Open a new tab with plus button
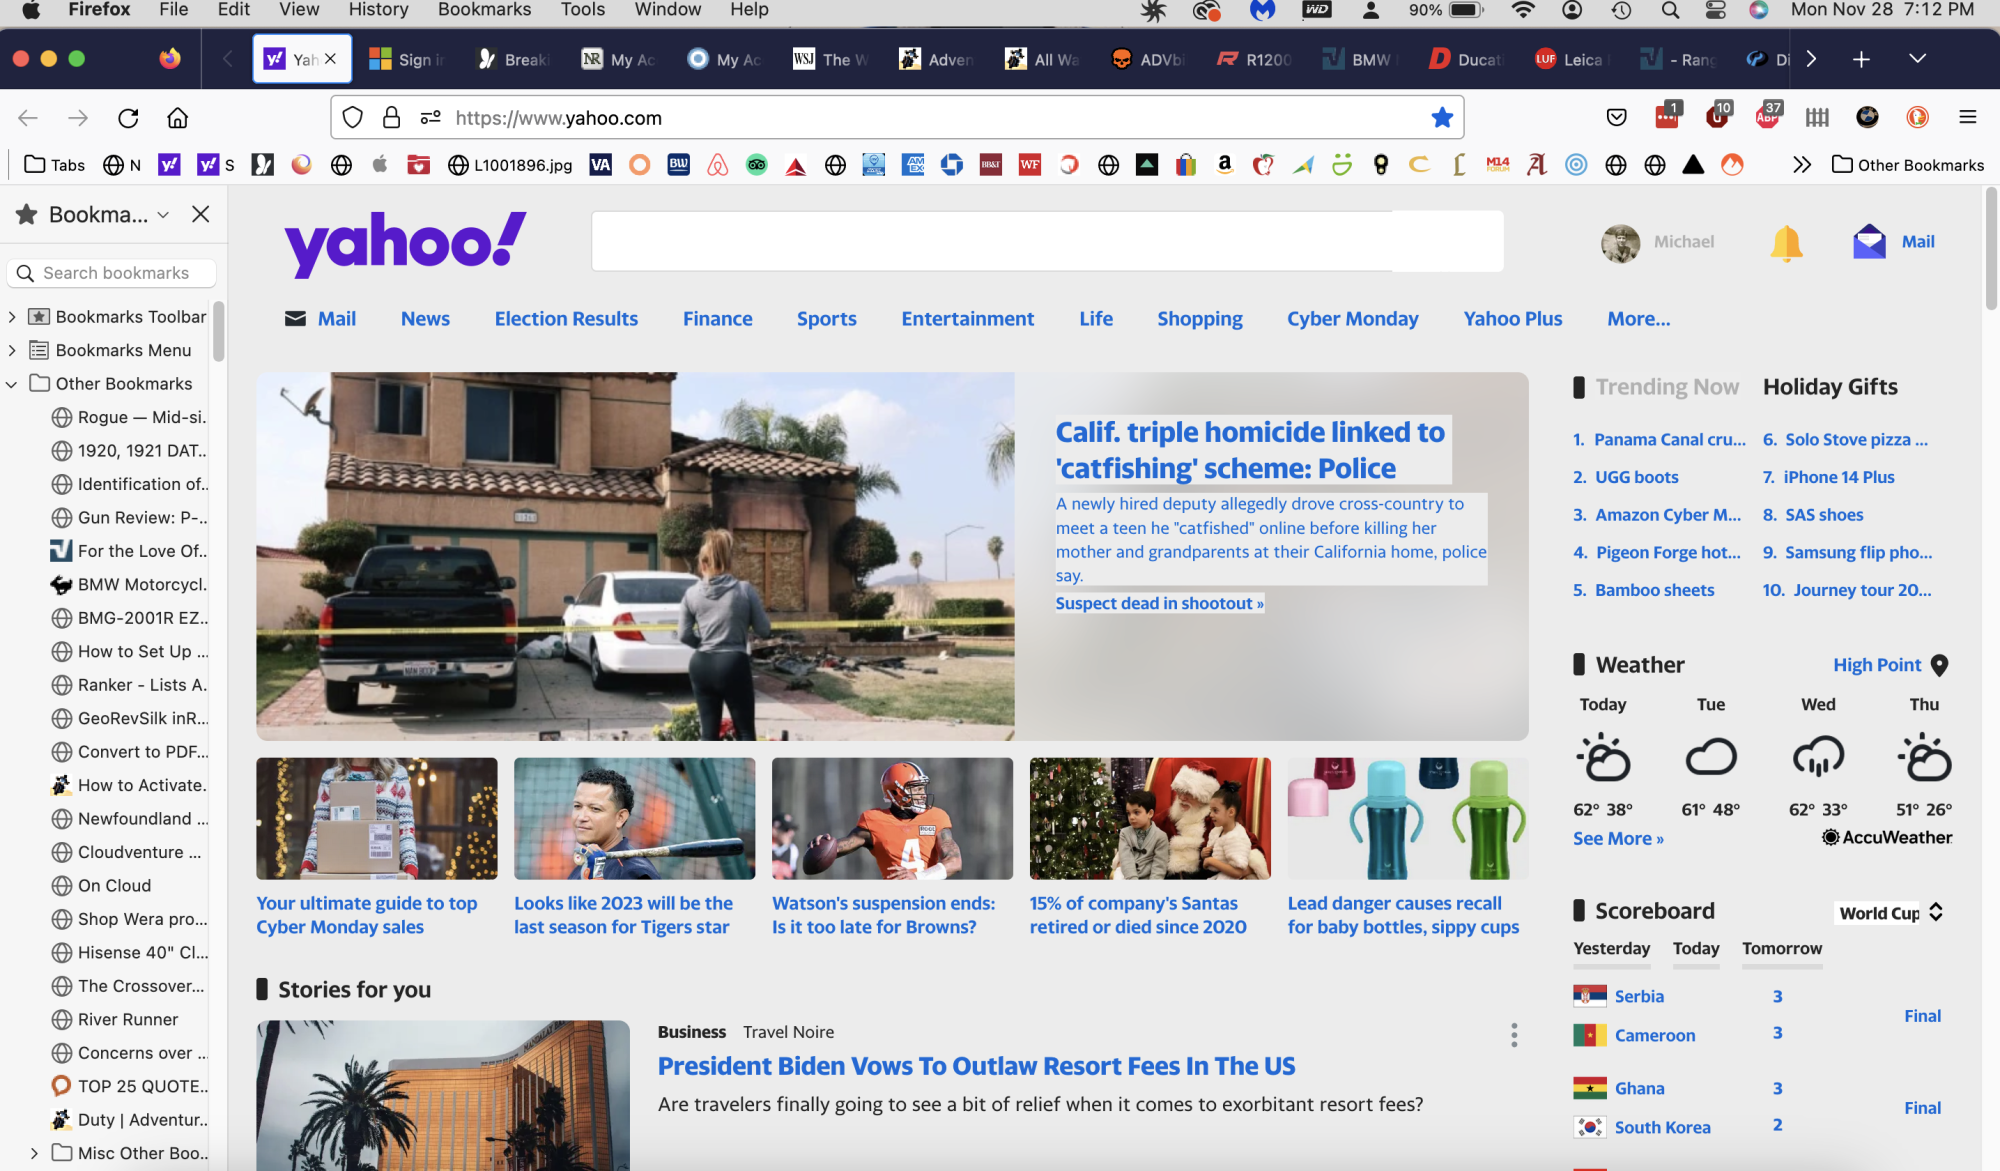 pyautogui.click(x=1861, y=59)
